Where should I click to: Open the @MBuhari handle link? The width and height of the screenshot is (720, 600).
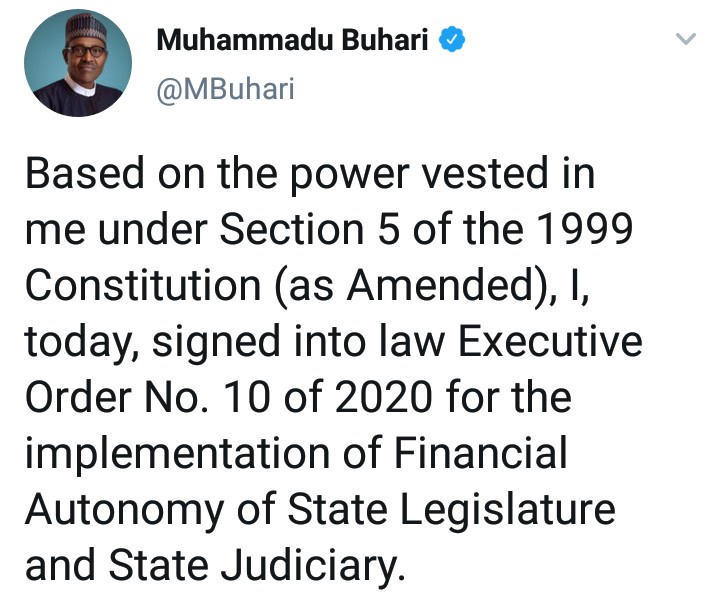225,90
